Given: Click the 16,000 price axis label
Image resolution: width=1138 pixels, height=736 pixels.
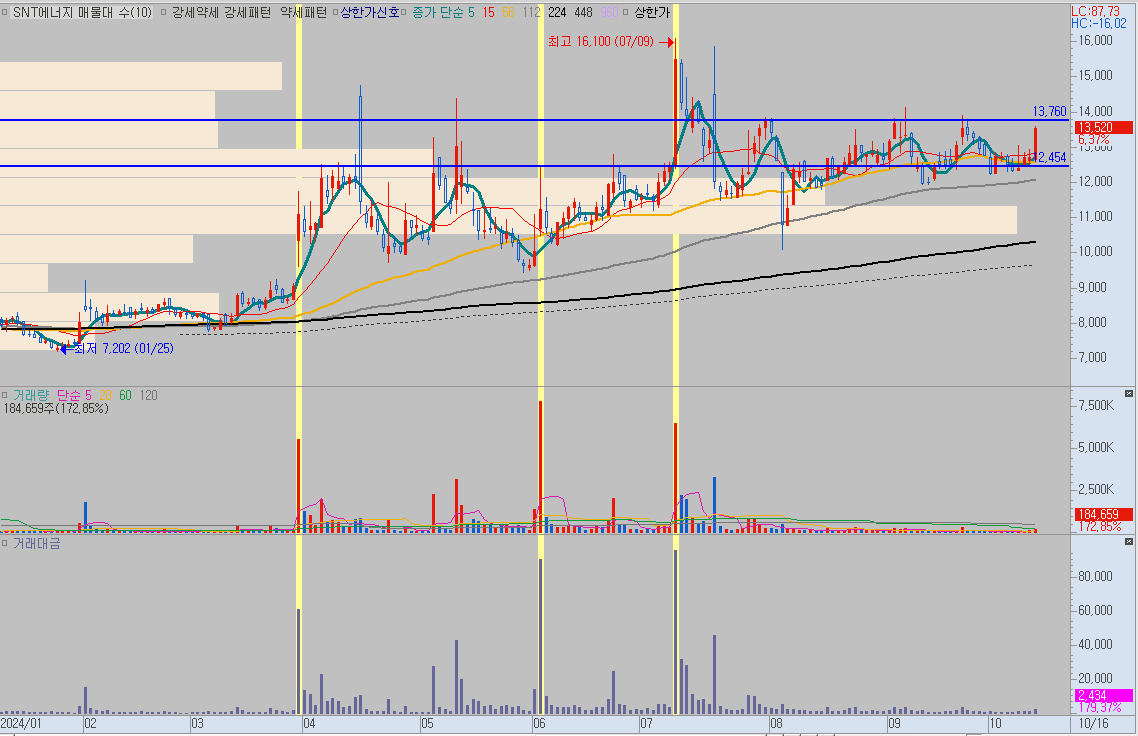Looking at the screenshot, I should 1095,41.
